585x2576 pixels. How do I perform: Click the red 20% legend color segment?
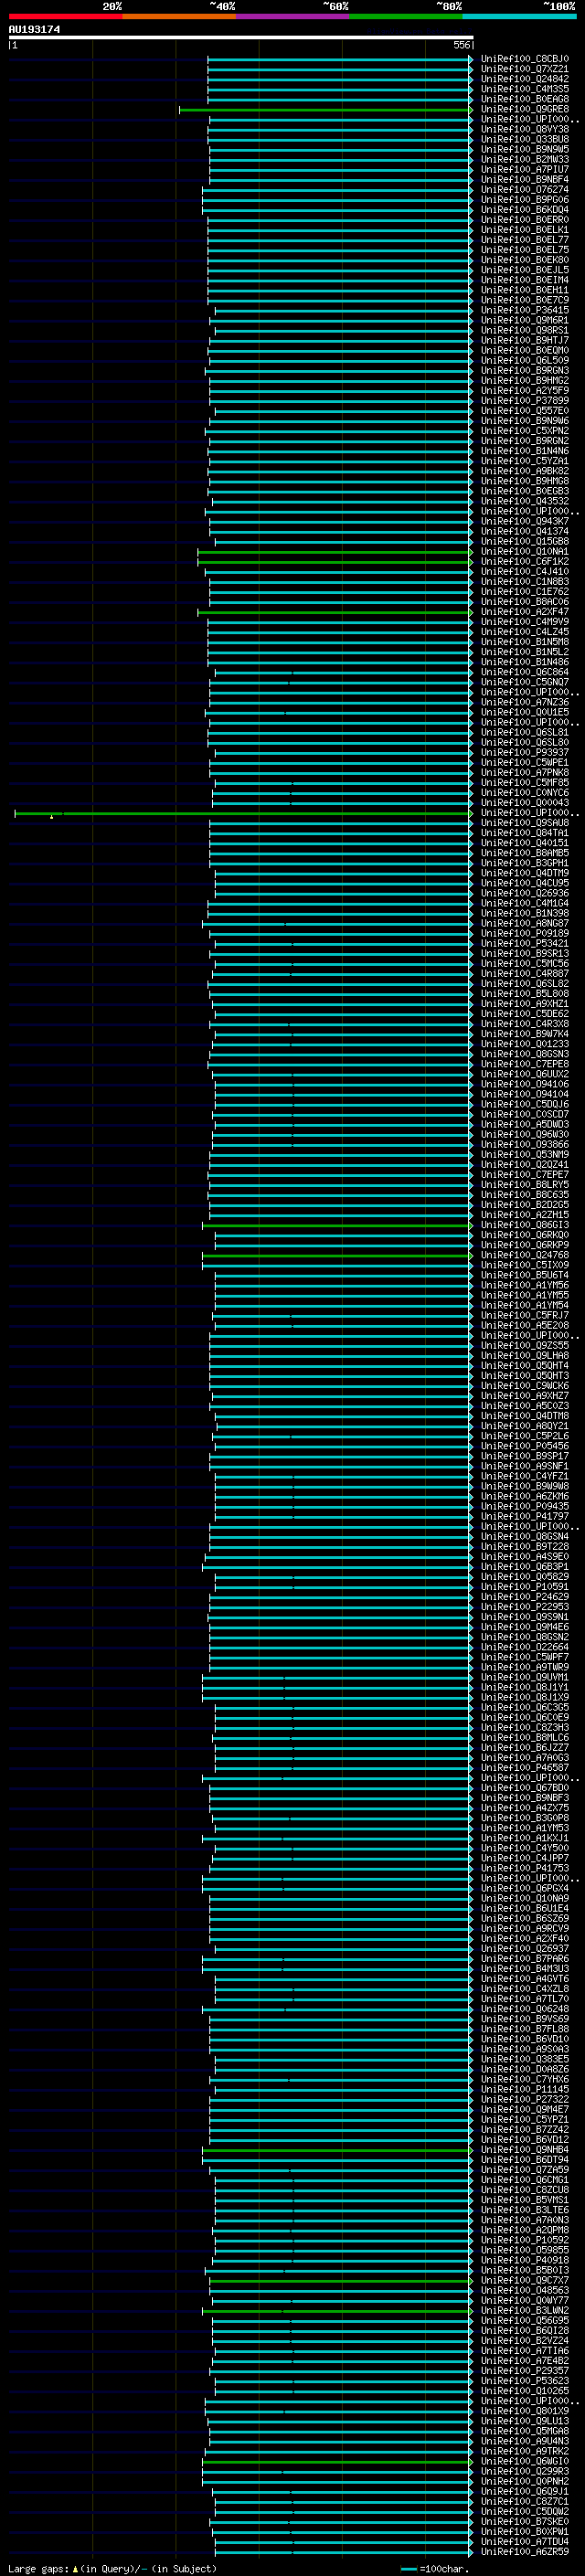tap(65, 16)
